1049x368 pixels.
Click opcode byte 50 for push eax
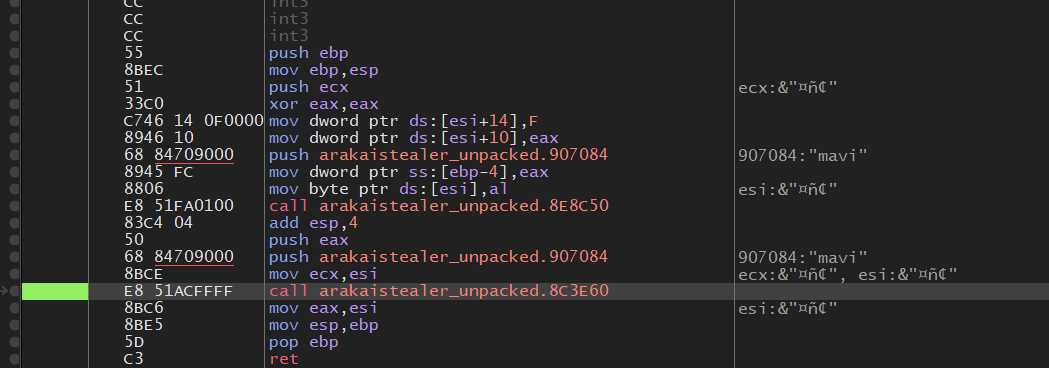tap(133, 240)
